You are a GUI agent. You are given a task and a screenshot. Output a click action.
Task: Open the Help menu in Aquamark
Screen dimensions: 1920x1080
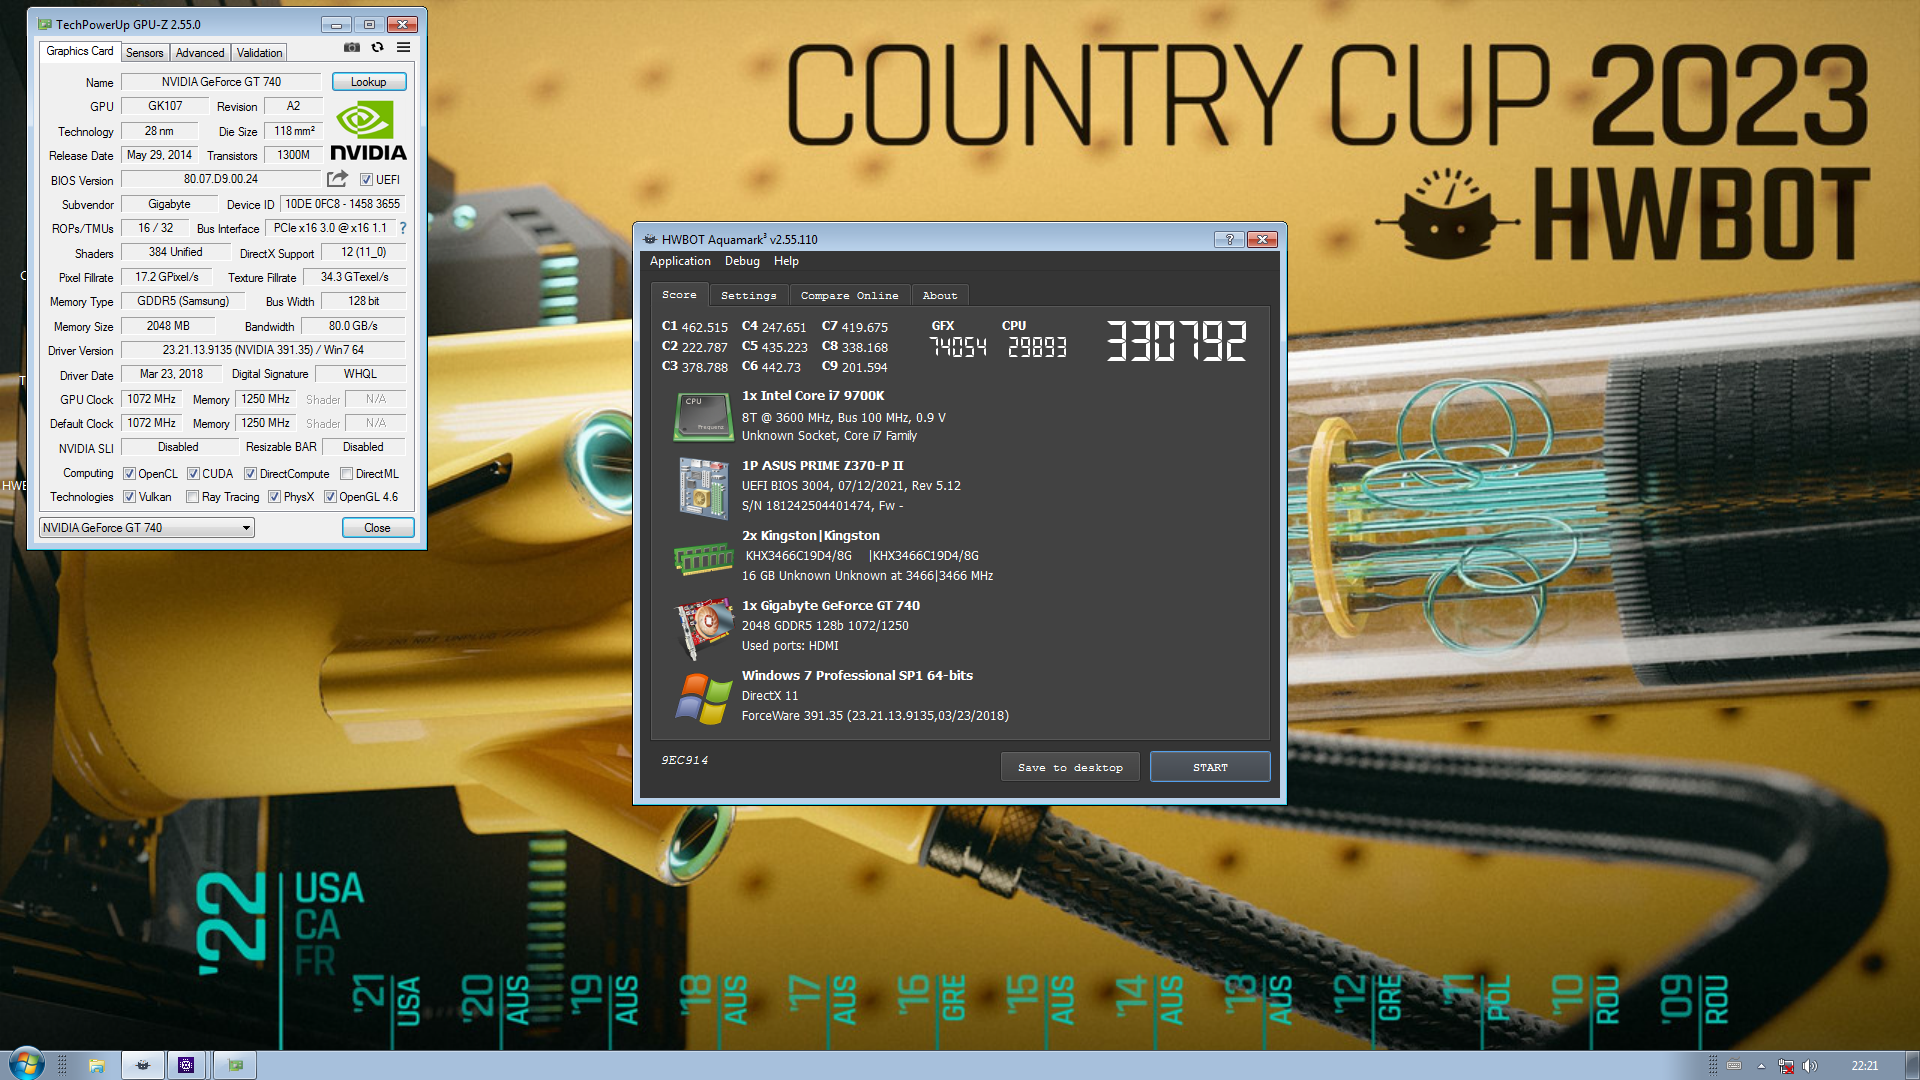786,261
